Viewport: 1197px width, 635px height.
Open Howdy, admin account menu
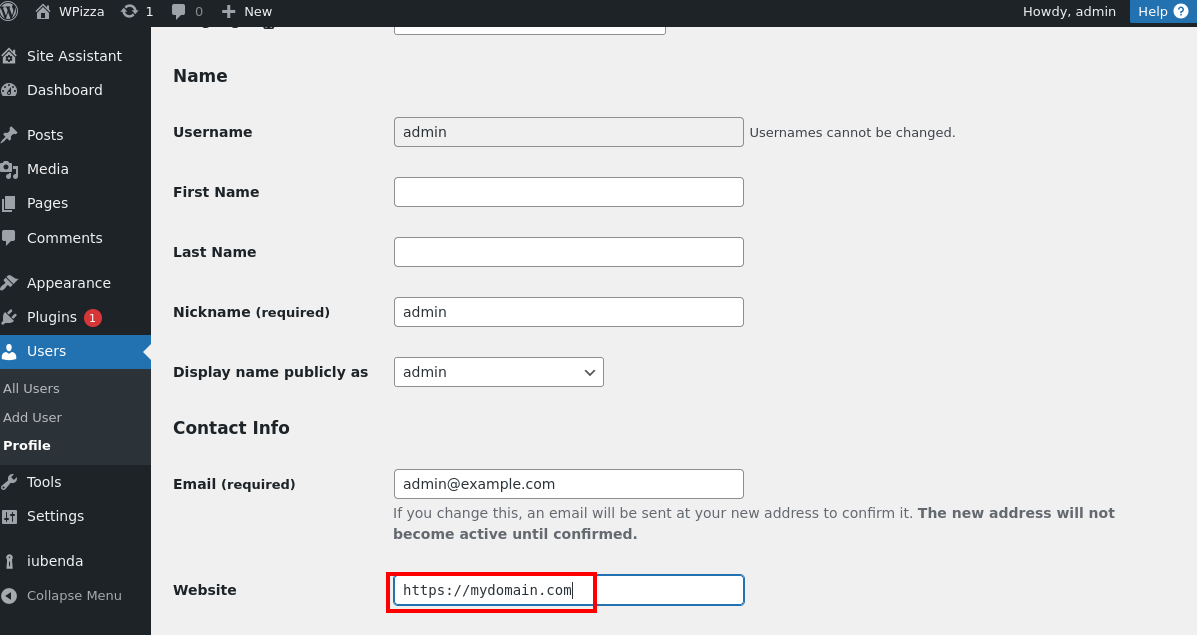click(1068, 11)
